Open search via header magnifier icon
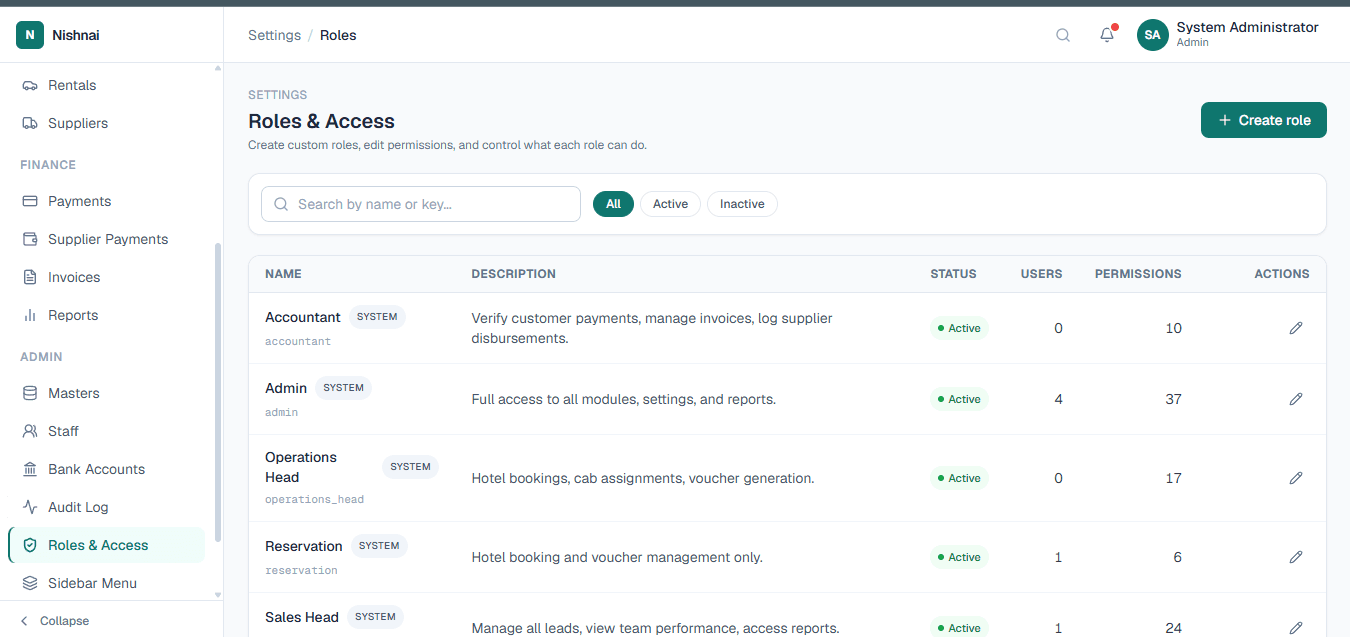The image size is (1350, 637). click(1063, 35)
